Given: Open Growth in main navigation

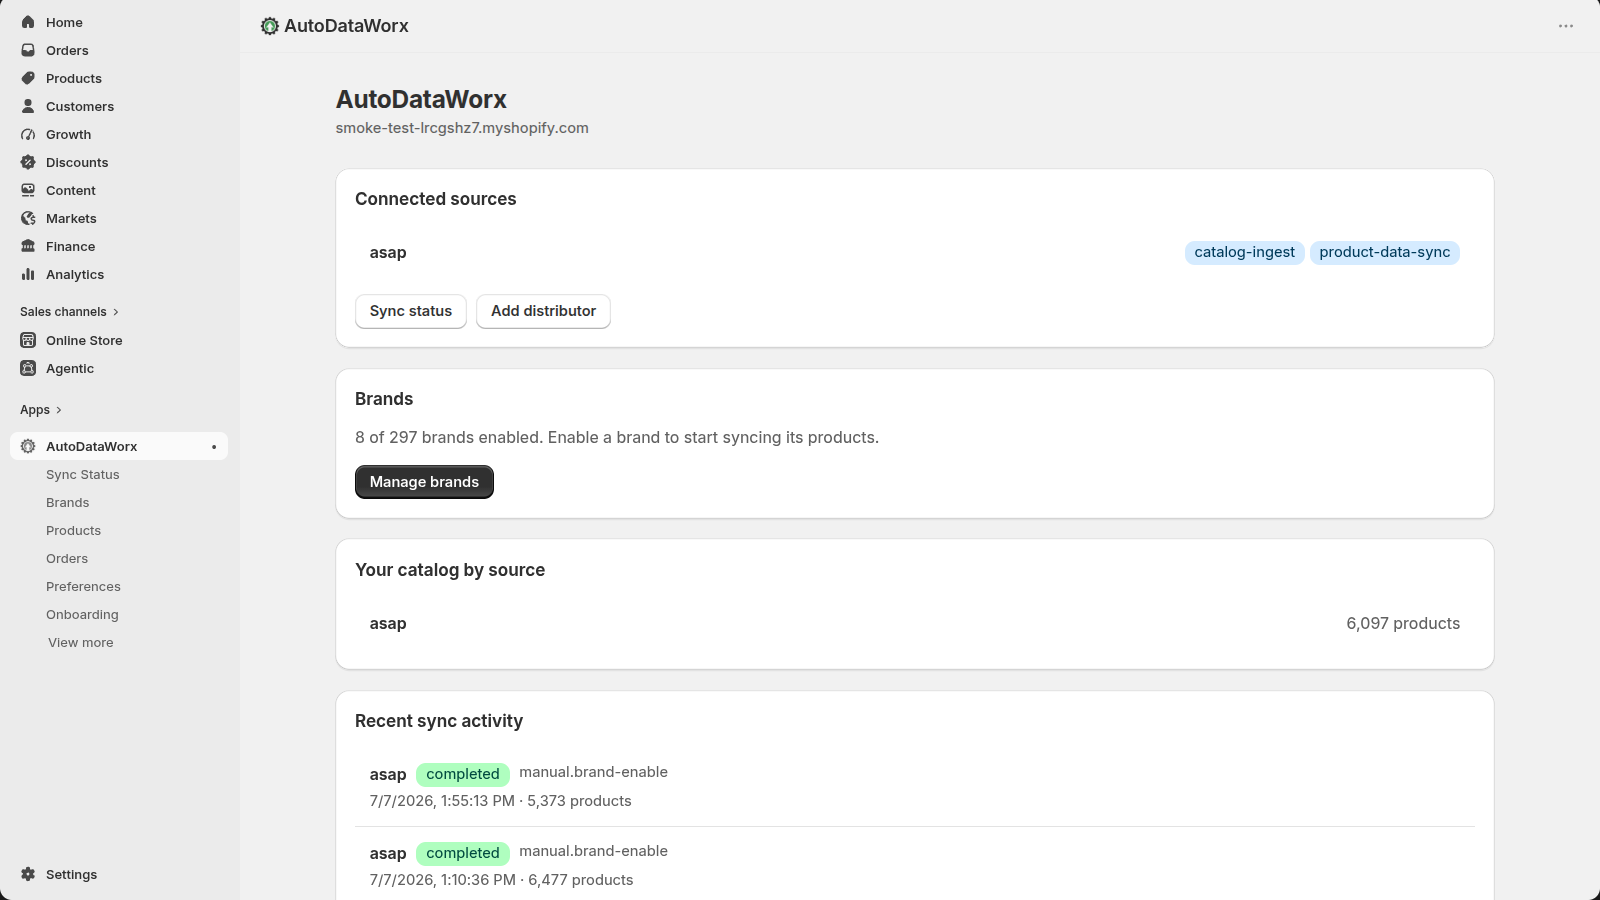Looking at the screenshot, I should pos(69,134).
